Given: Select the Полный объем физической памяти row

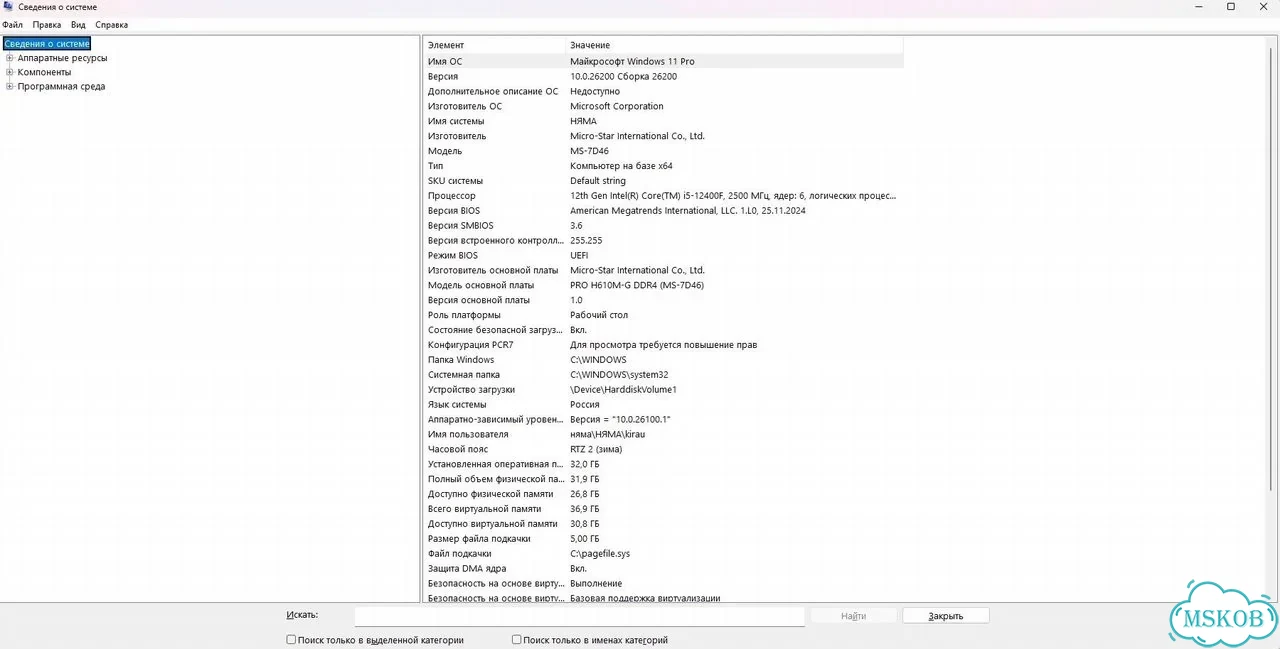Looking at the screenshot, I should pos(664,479).
